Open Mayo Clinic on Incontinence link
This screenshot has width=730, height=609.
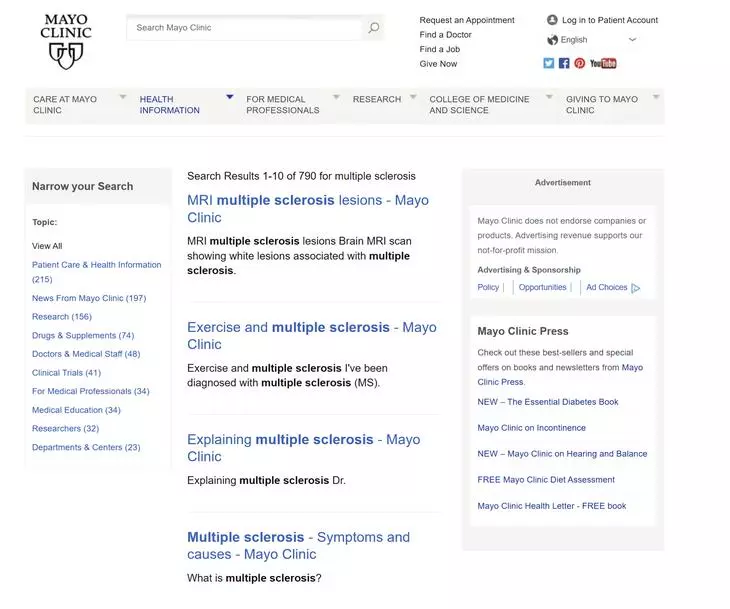pos(531,428)
